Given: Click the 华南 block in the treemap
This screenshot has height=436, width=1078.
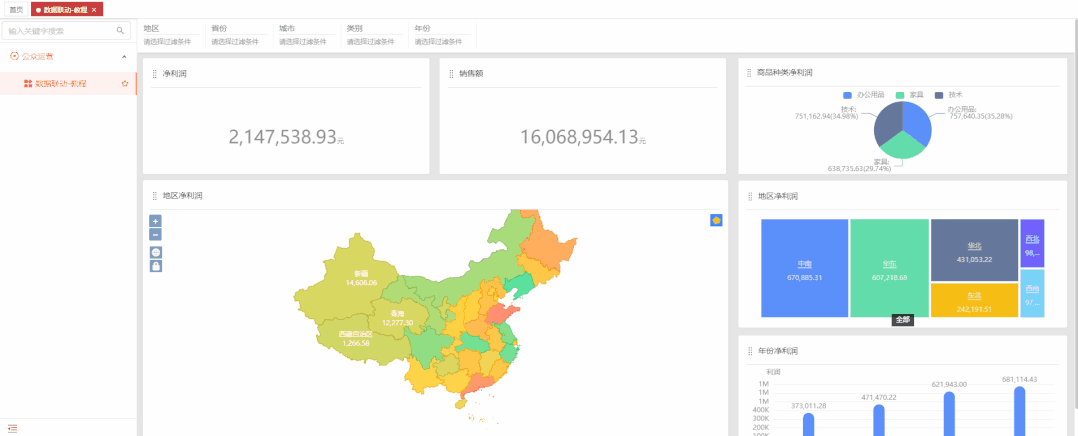Looking at the screenshot, I should click(x=805, y=268).
